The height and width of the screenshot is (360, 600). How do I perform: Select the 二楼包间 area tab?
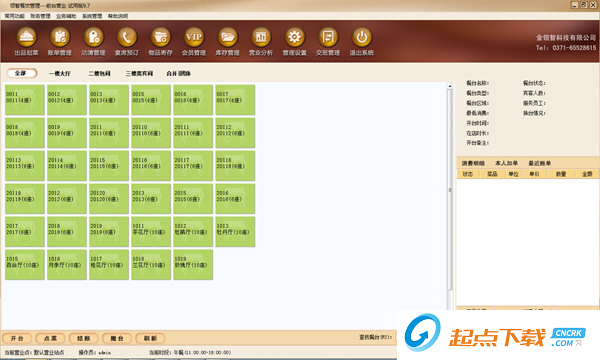tap(99, 73)
